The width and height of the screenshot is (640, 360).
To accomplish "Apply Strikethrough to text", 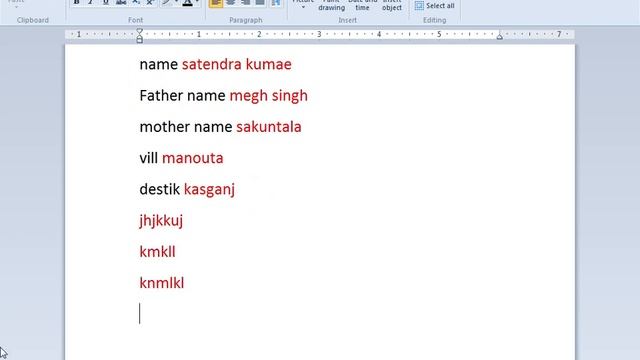I will pyautogui.click(x=121, y=2).
